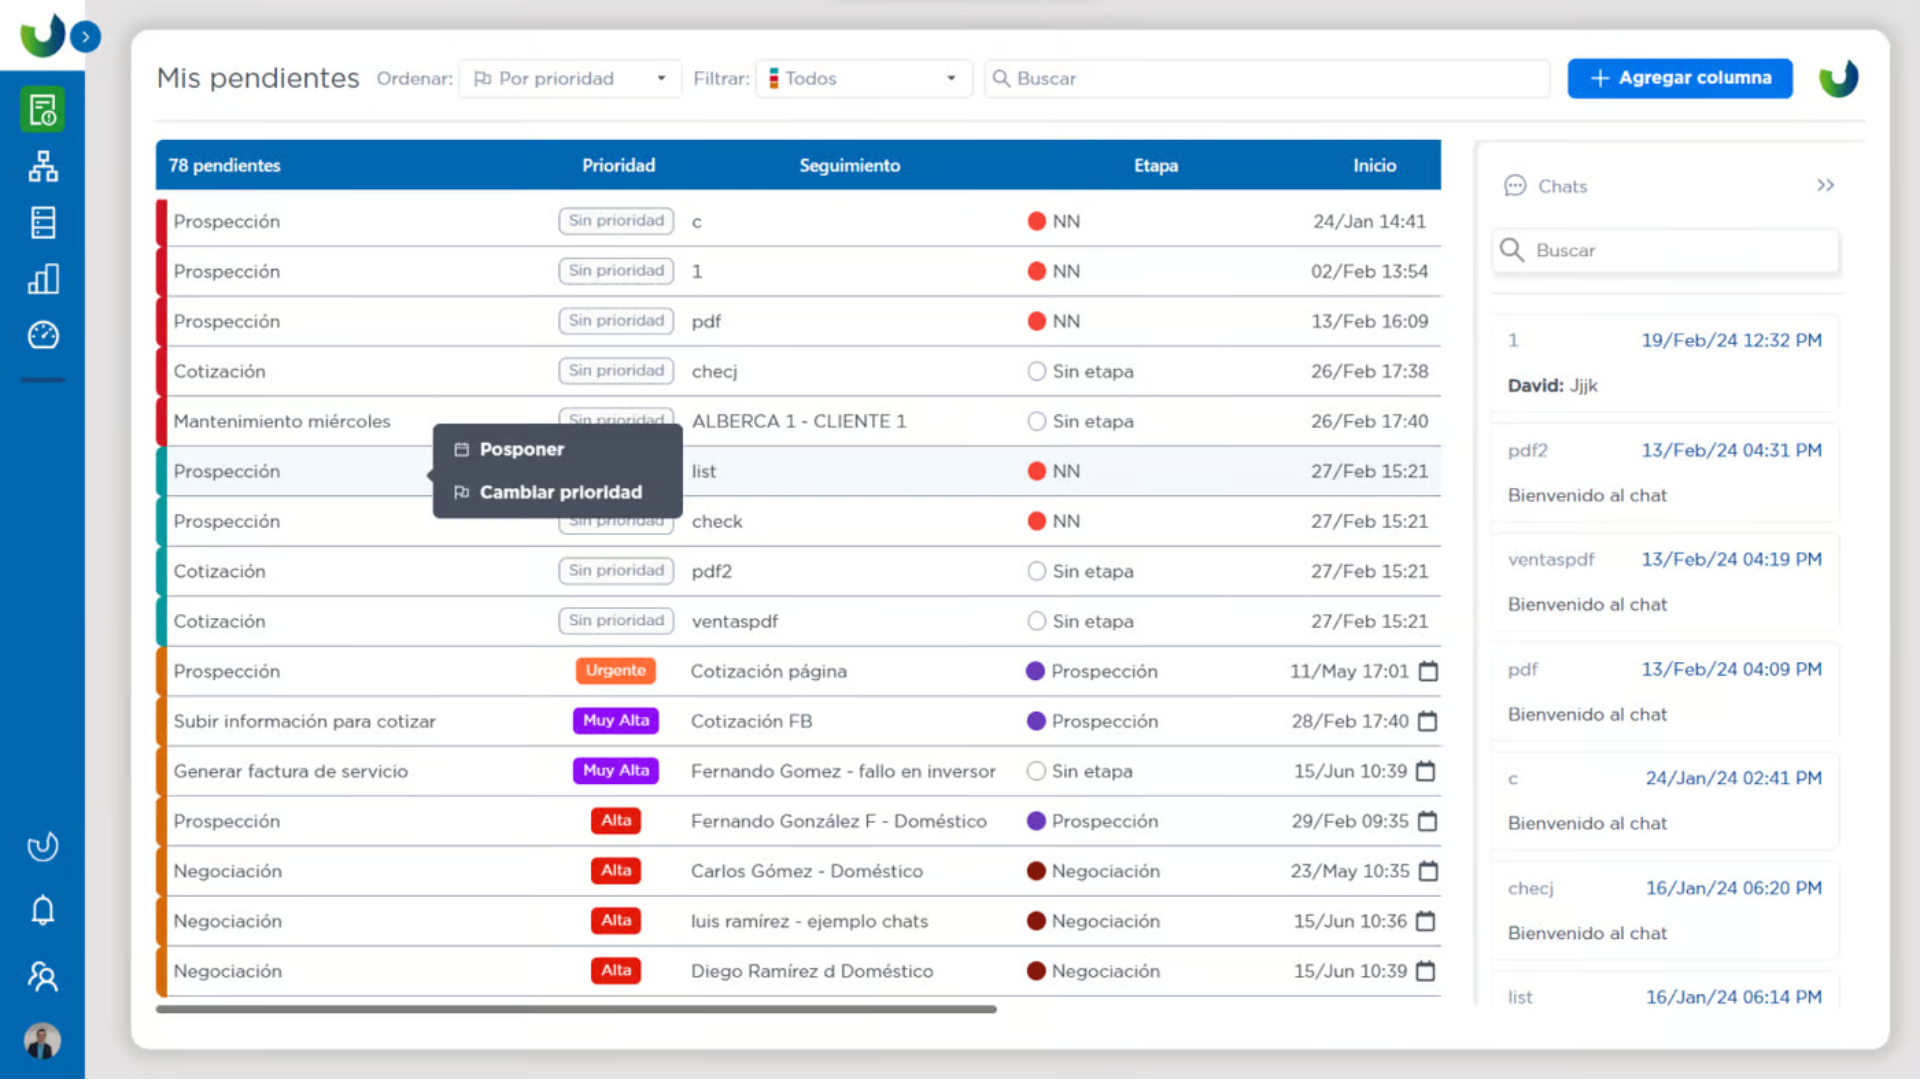Screen dimensions: 1920x1080
Task: Click Sin etapa circle in ventaspdf row
Action: pos(1037,621)
